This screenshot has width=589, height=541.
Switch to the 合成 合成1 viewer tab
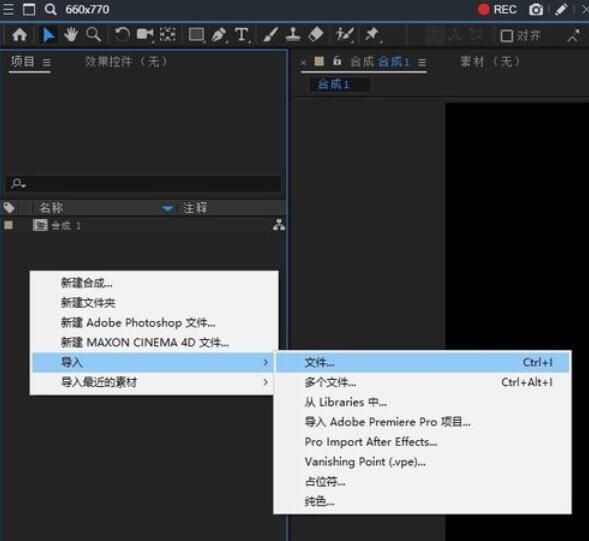click(379, 62)
